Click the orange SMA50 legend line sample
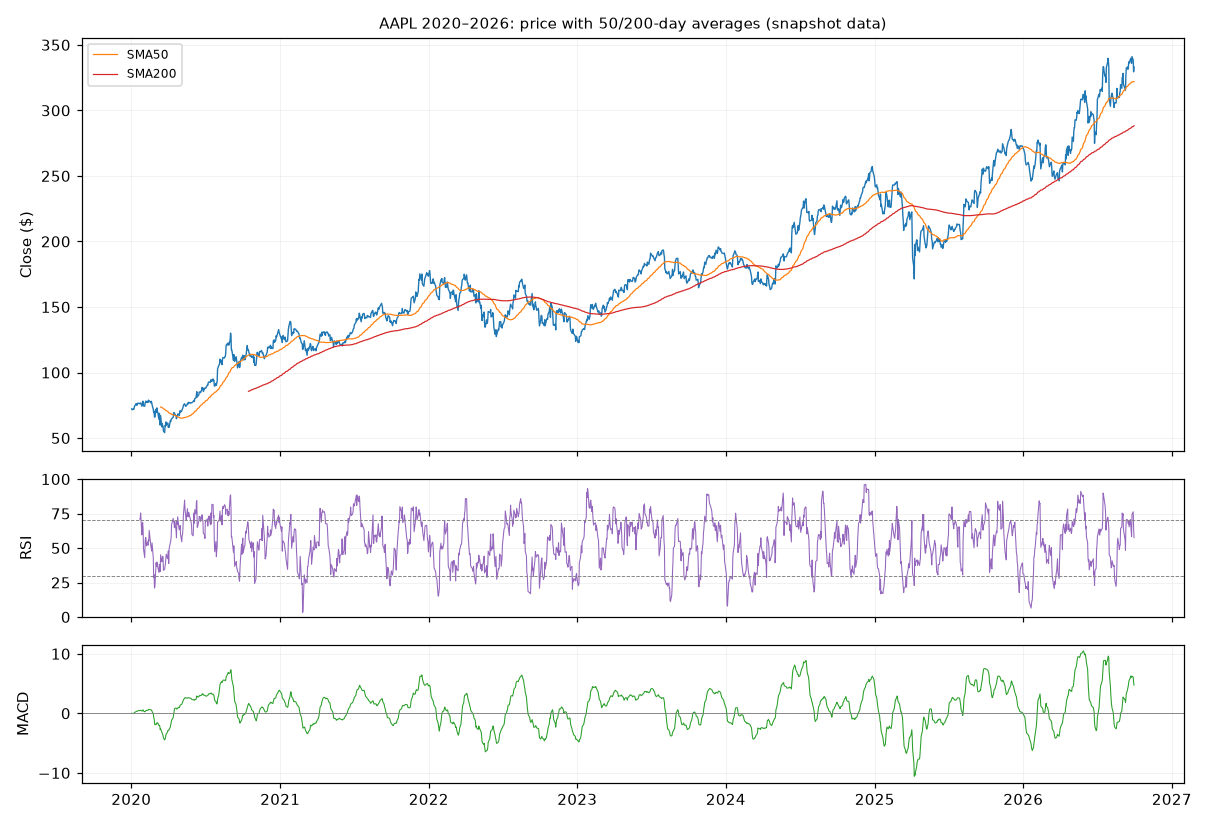The image size is (1210, 825). pos(106,54)
